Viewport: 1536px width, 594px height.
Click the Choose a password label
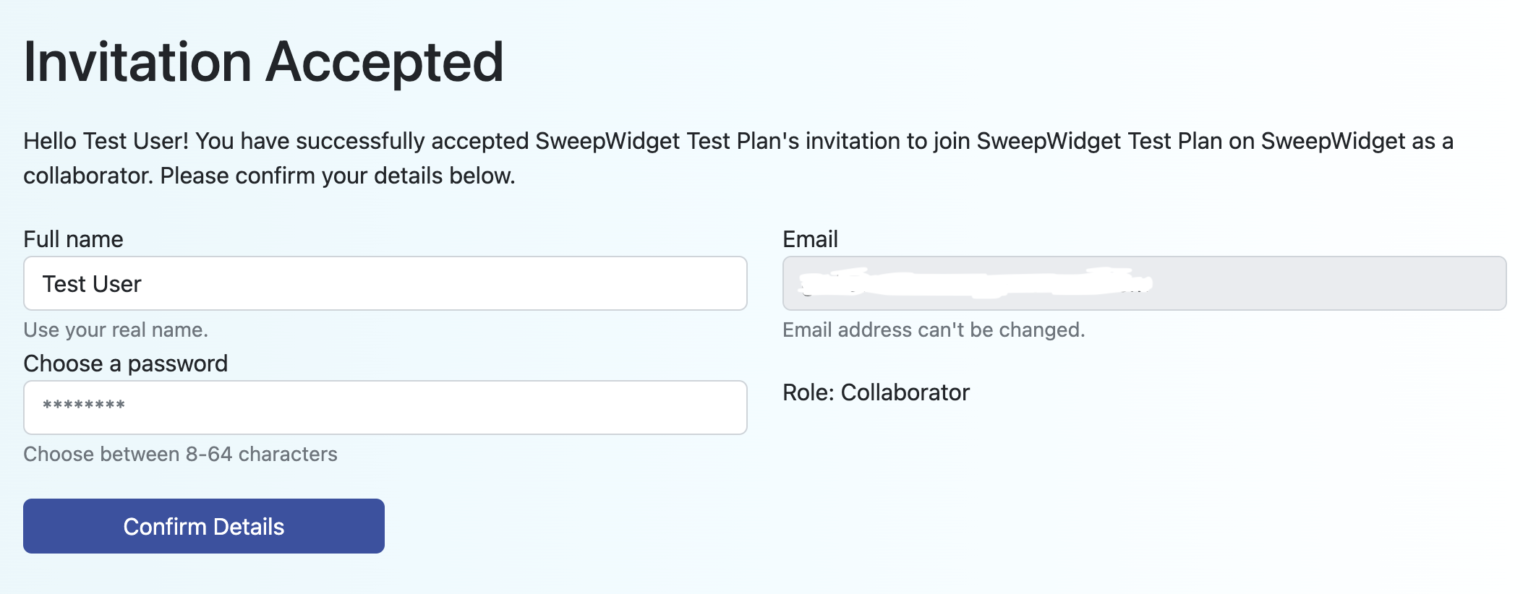[126, 363]
